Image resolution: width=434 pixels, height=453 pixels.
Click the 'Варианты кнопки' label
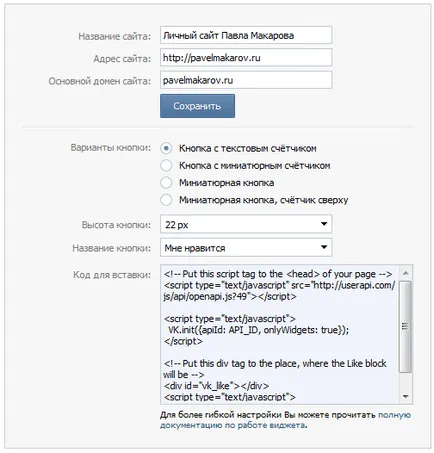click(111, 148)
